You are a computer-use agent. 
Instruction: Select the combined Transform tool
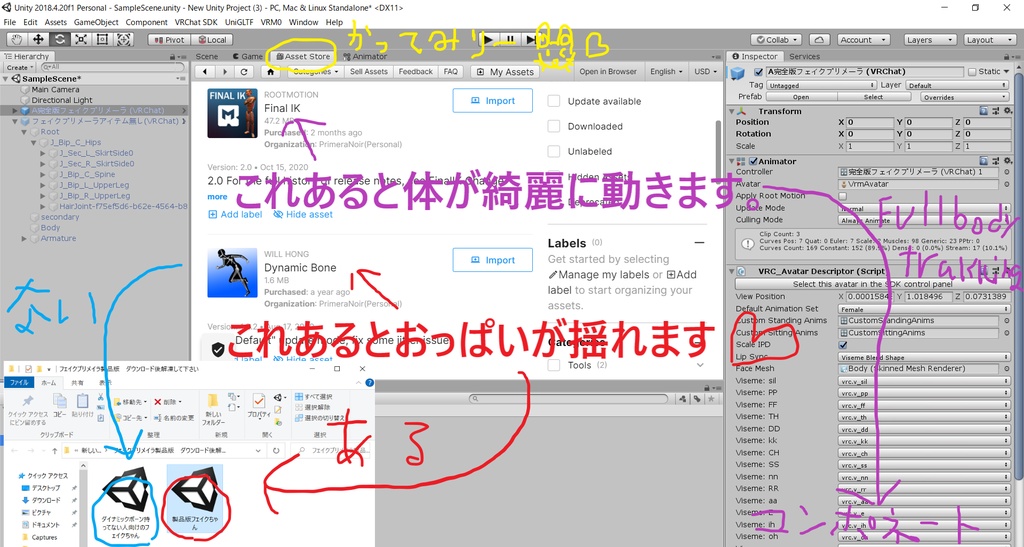[x=124, y=39]
